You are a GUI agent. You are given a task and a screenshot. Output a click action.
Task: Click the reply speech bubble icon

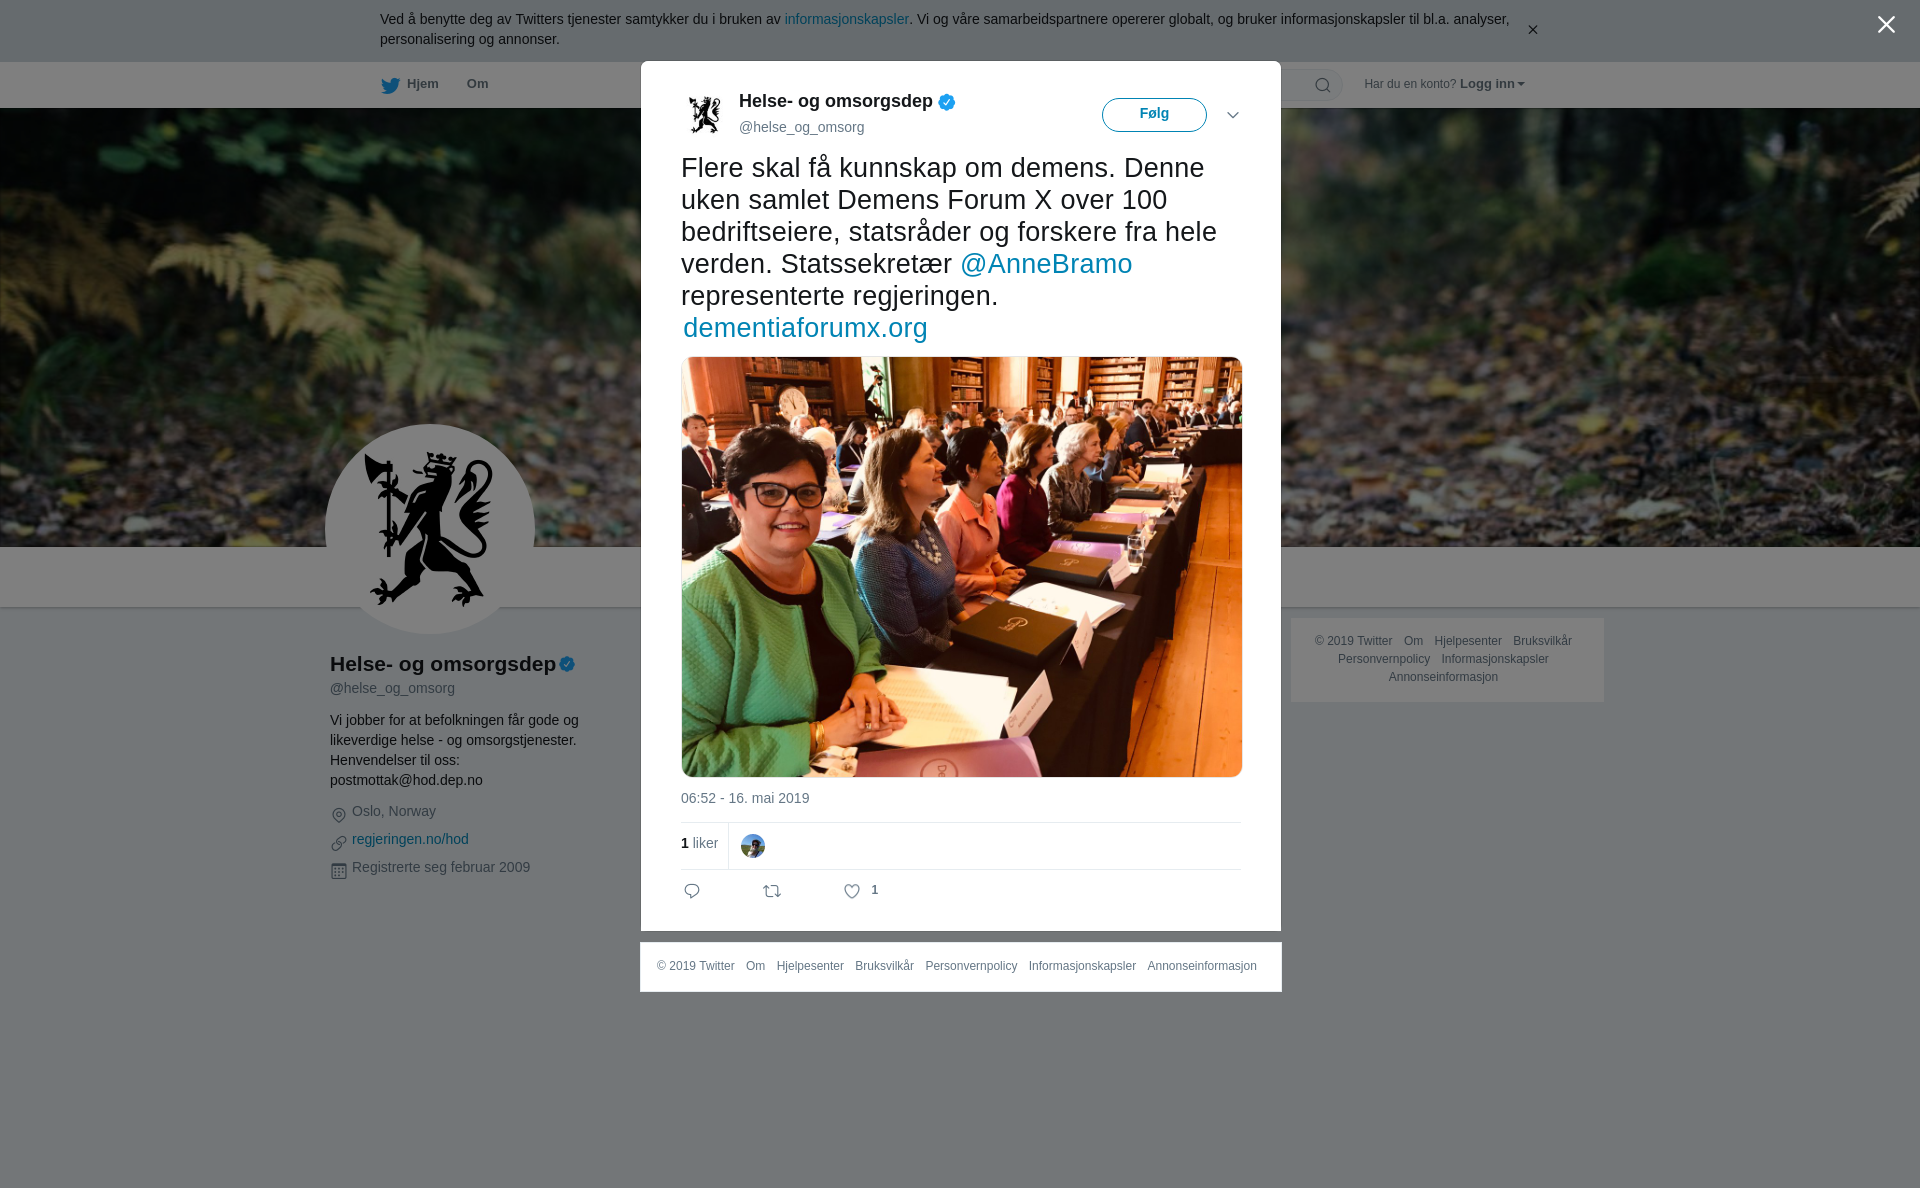tap(692, 891)
